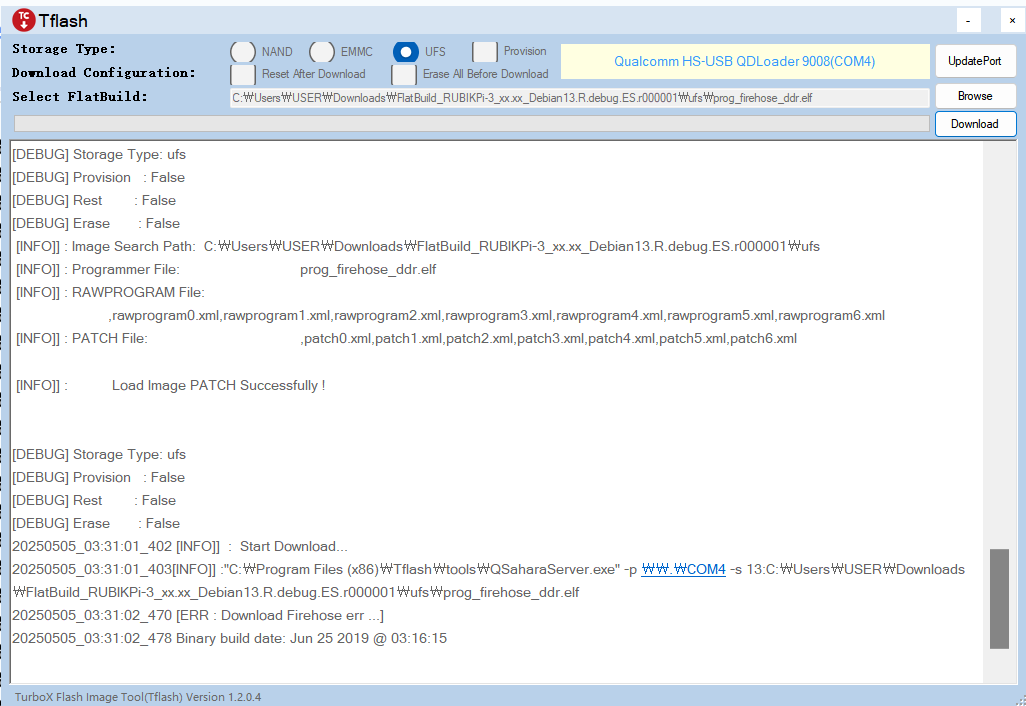Screen dimensions: 1026x706
Task: Click the 'Start Download...' log entry
Action: pyautogui.click(x=180, y=546)
